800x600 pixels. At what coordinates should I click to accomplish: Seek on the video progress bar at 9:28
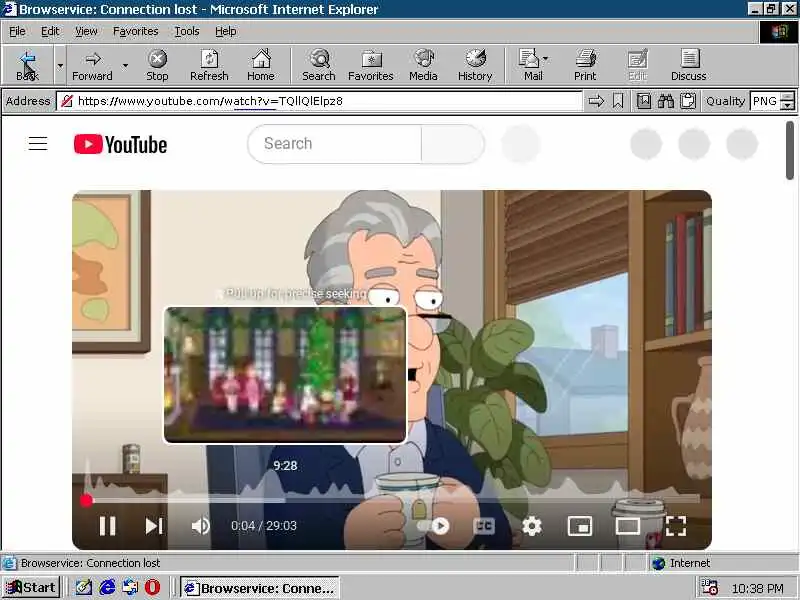pyautogui.click(x=285, y=501)
